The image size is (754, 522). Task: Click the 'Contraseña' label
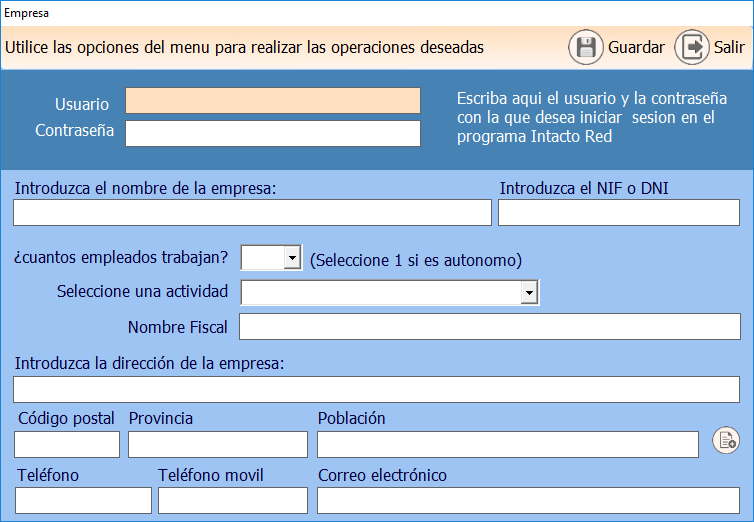tap(75, 130)
